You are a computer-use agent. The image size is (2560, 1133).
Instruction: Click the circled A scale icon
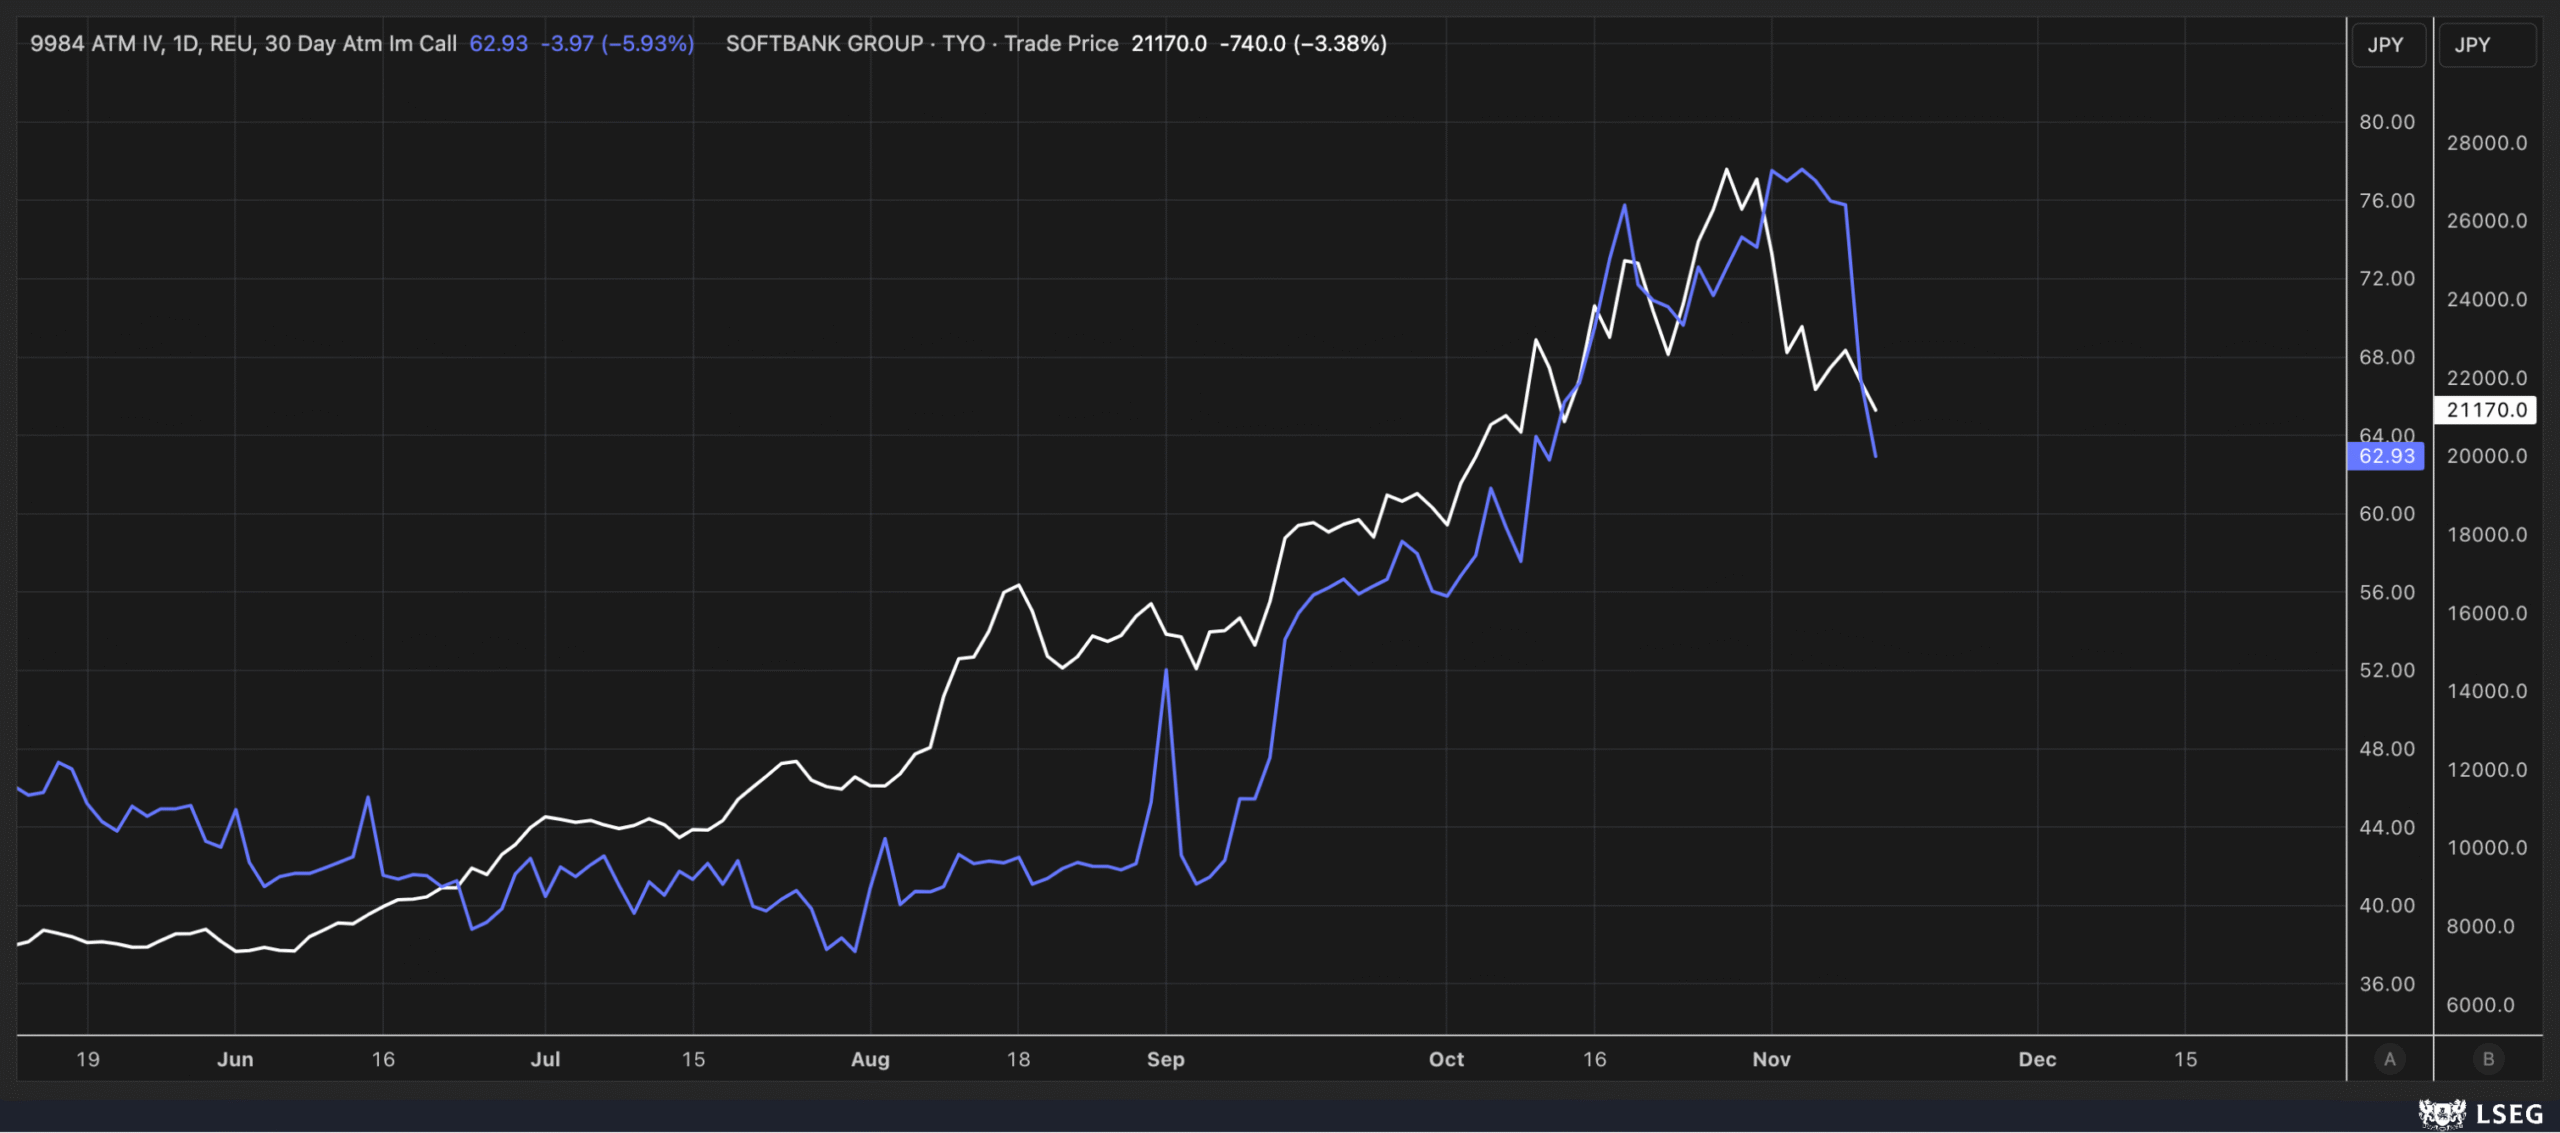coord(2390,1059)
